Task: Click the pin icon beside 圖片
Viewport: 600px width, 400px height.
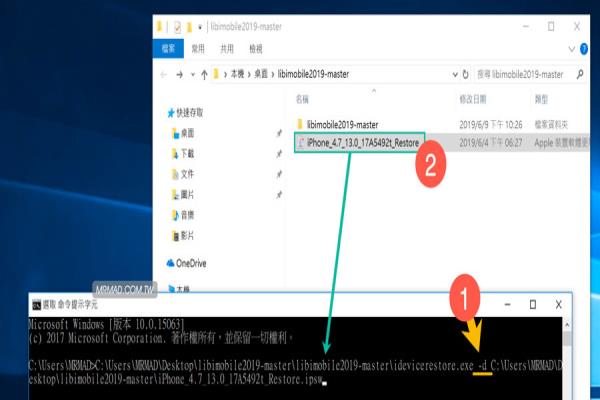Action: tap(279, 194)
